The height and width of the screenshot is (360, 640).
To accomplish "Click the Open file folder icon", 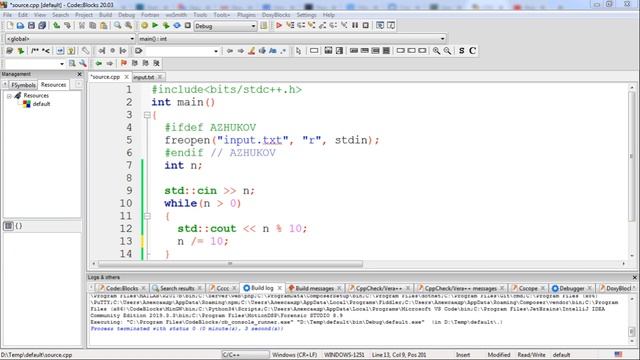I will [20, 26].
